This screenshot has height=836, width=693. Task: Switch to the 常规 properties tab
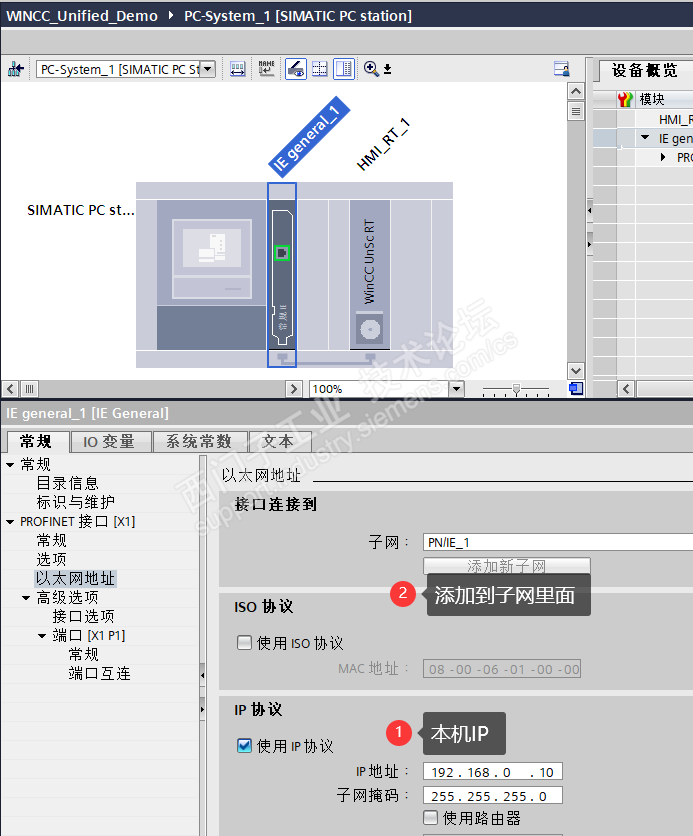(x=36, y=441)
